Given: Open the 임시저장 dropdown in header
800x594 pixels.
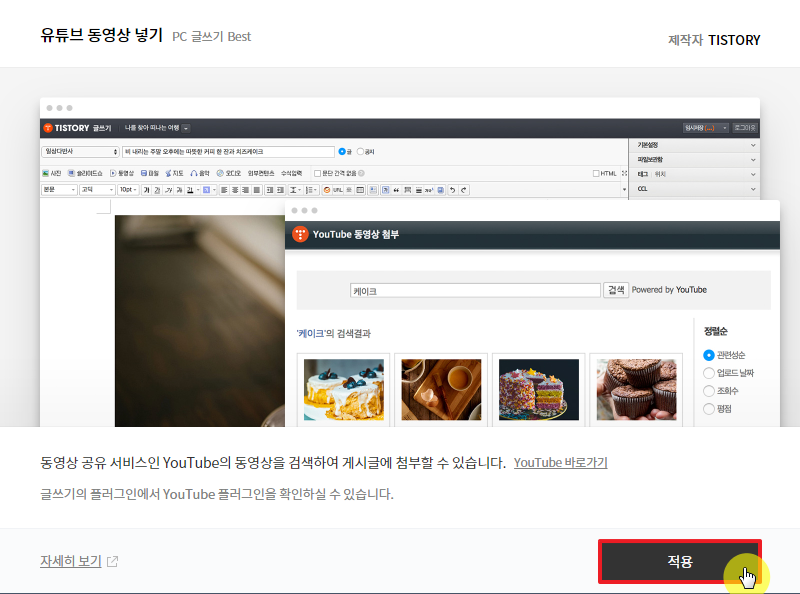Looking at the screenshot, I should [706, 128].
